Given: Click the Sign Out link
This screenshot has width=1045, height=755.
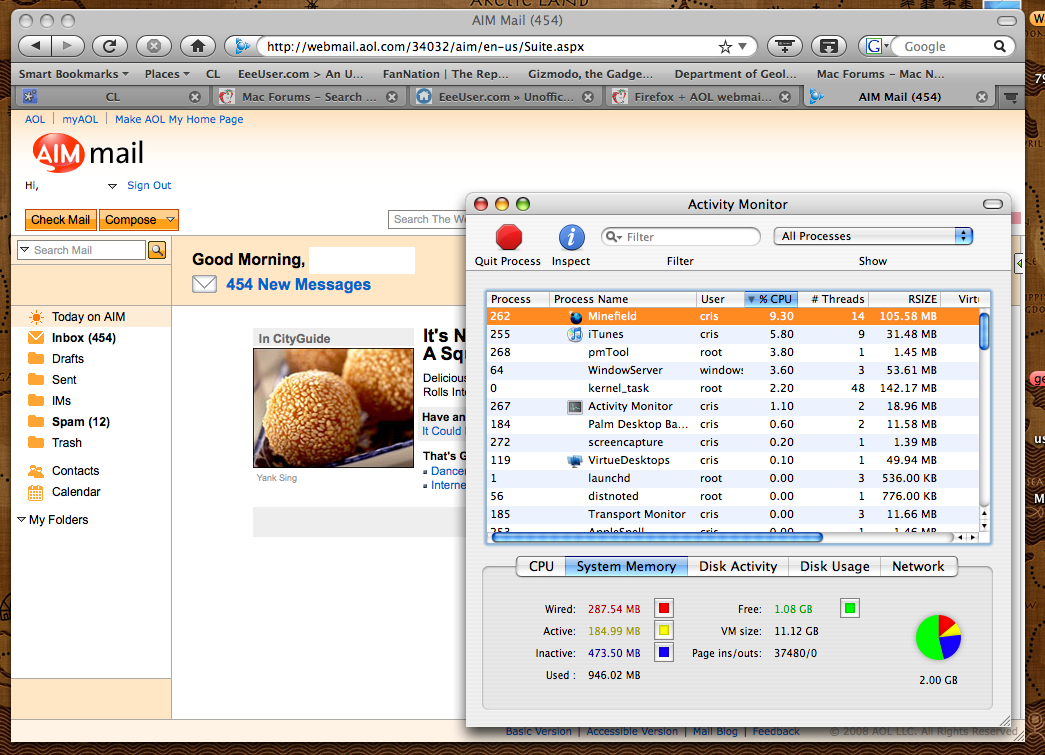Looking at the screenshot, I should point(149,185).
